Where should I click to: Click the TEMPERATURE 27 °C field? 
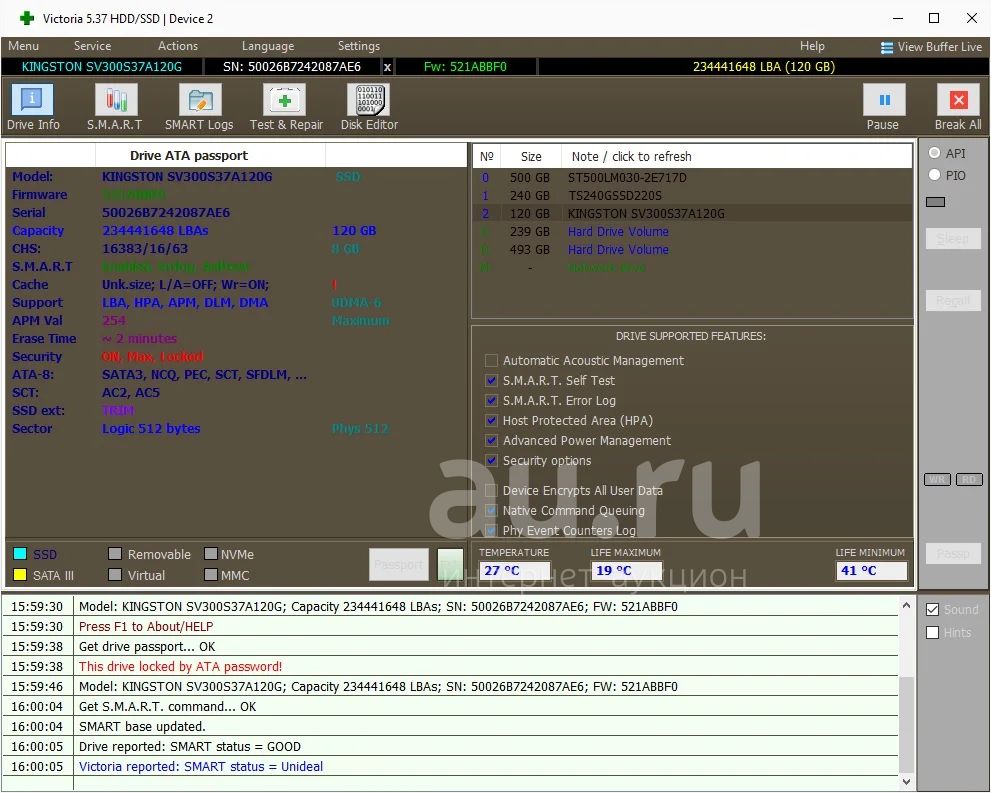tap(514, 571)
